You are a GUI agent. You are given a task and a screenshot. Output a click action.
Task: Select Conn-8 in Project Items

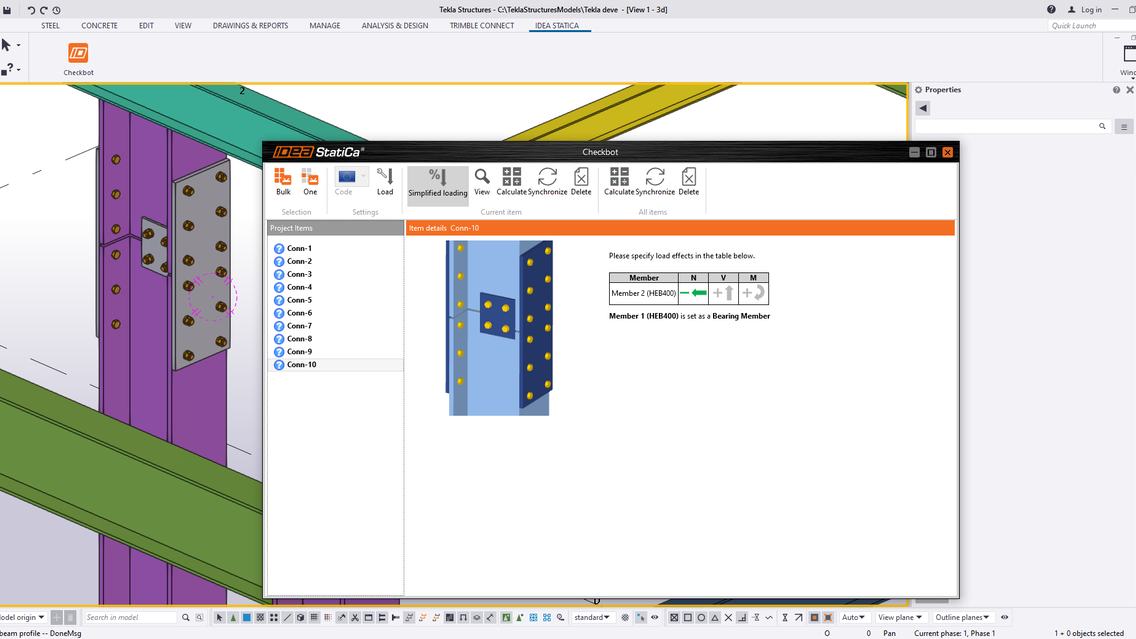click(299, 339)
